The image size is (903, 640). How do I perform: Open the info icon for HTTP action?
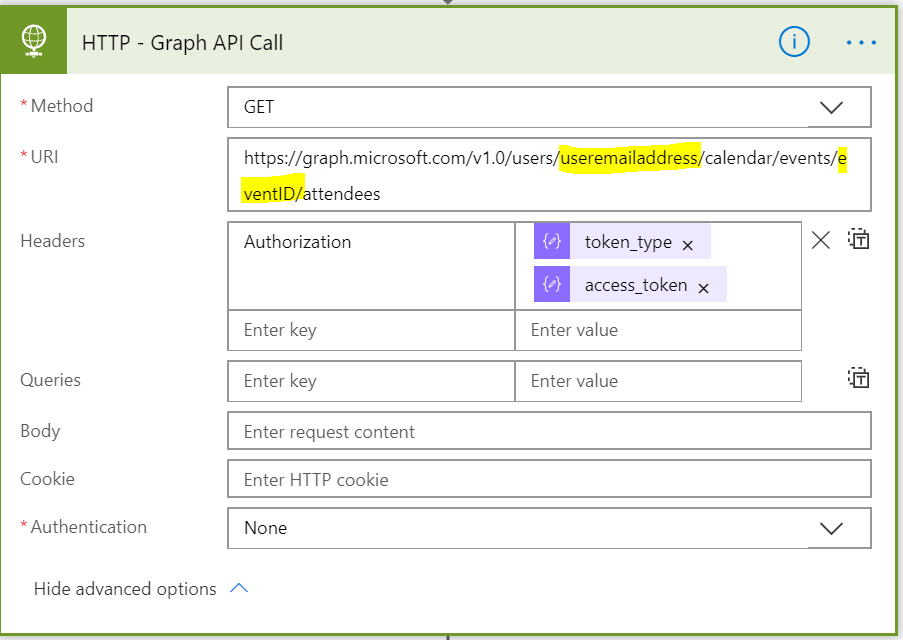794,42
